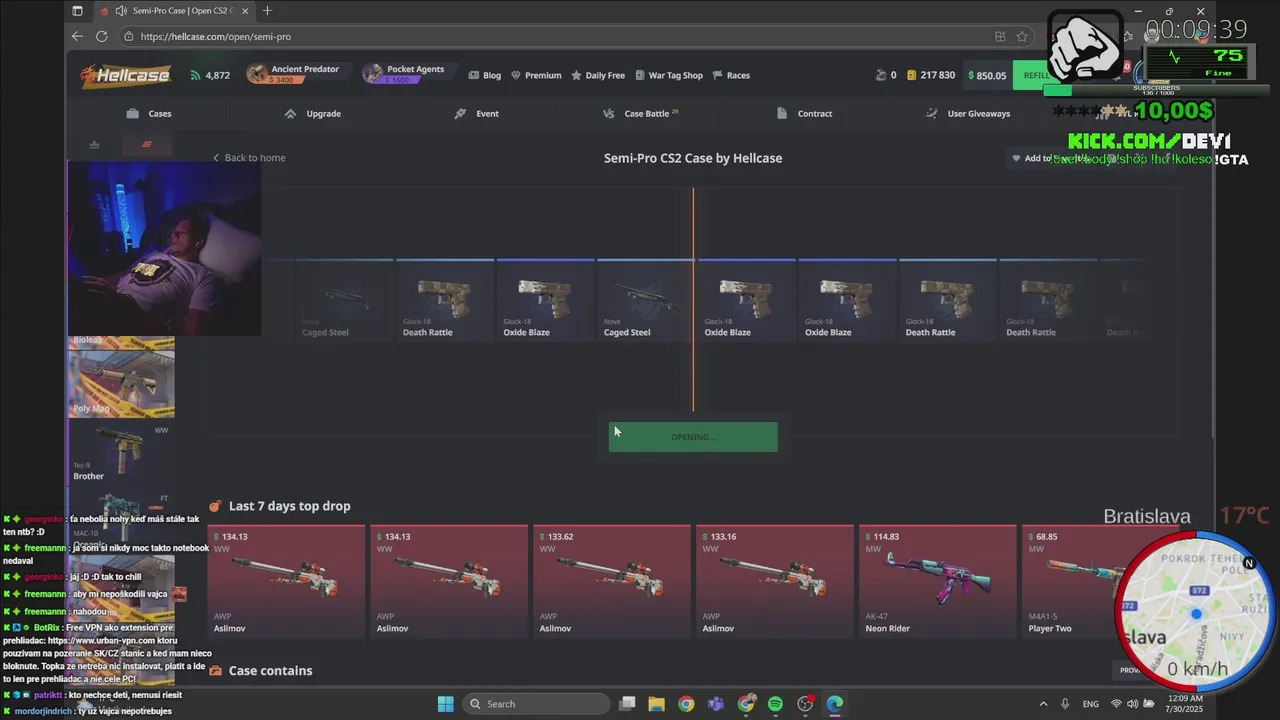Expand the system tray hidden icons chevron

pos(1043,704)
